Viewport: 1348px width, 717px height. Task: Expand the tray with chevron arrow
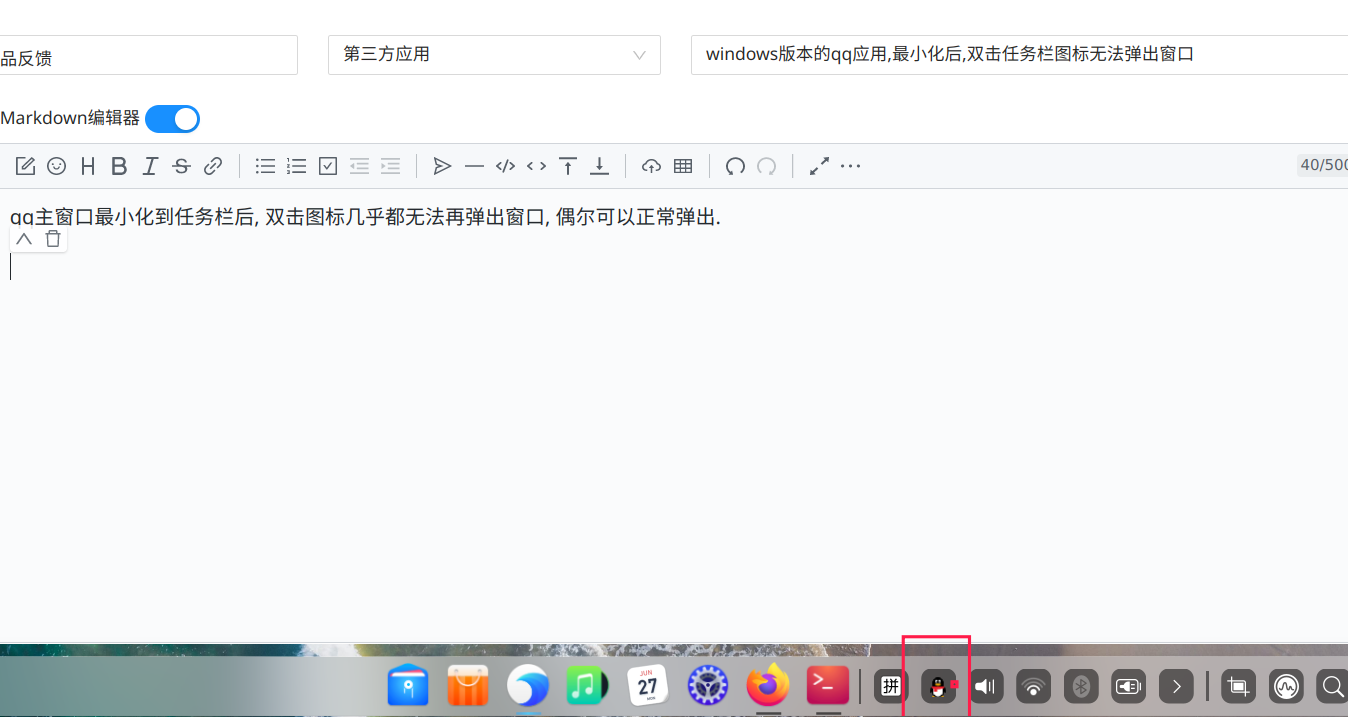click(1177, 686)
